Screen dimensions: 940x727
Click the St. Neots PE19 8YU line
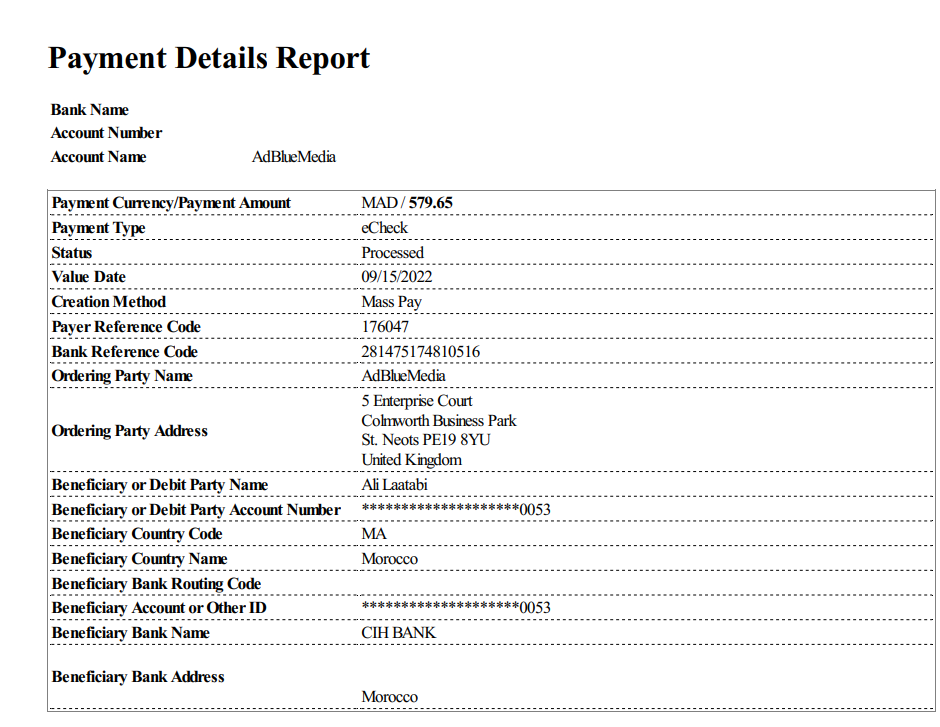(426, 440)
